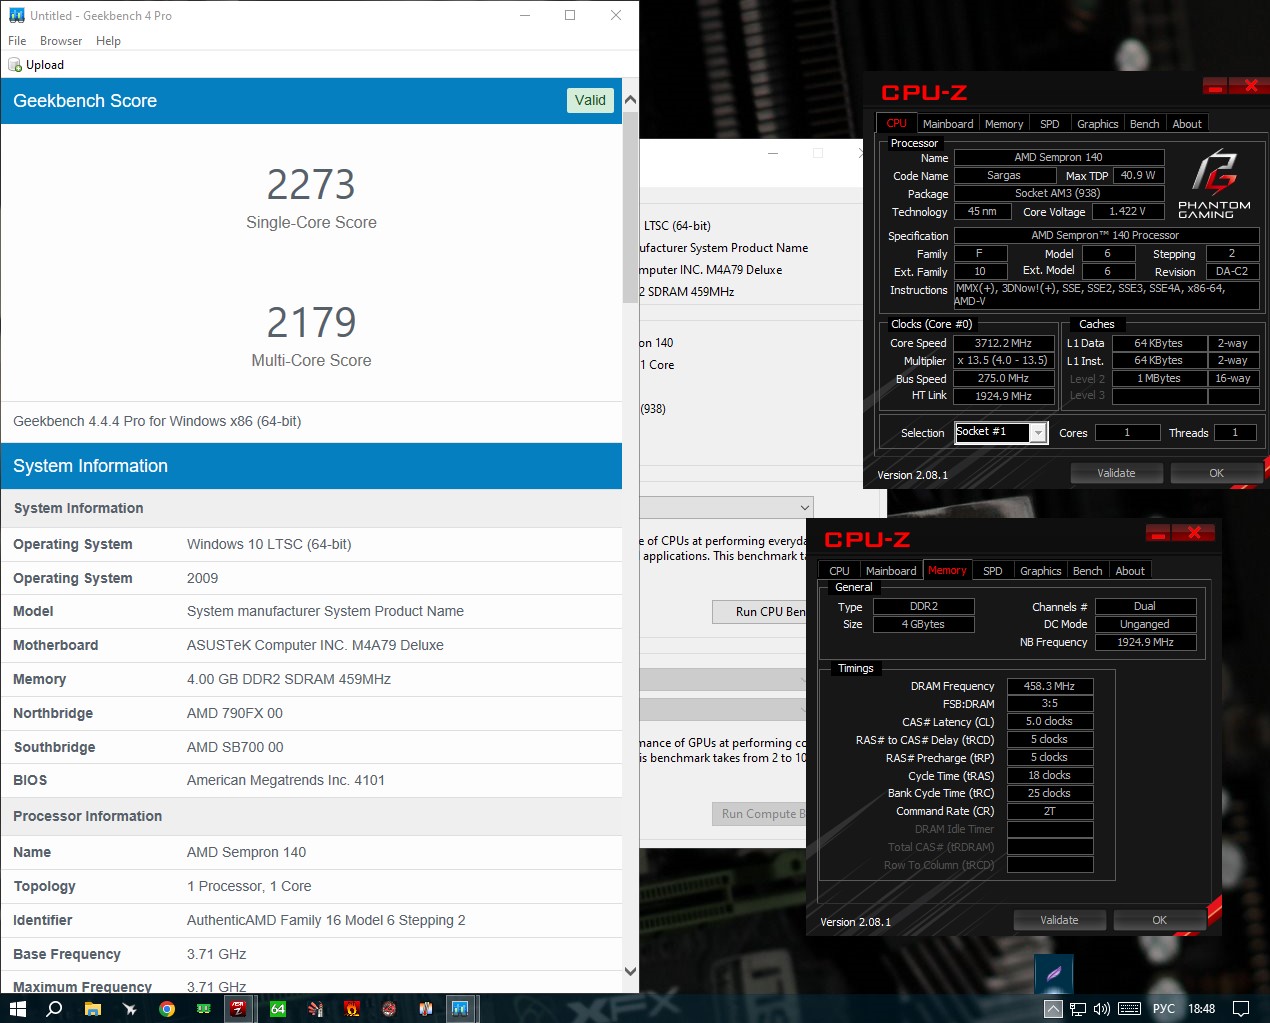The height and width of the screenshot is (1023, 1270).
Task: Click the touch keyboard tray icon
Action: pyautogui.click(x=1129, y=1009)
